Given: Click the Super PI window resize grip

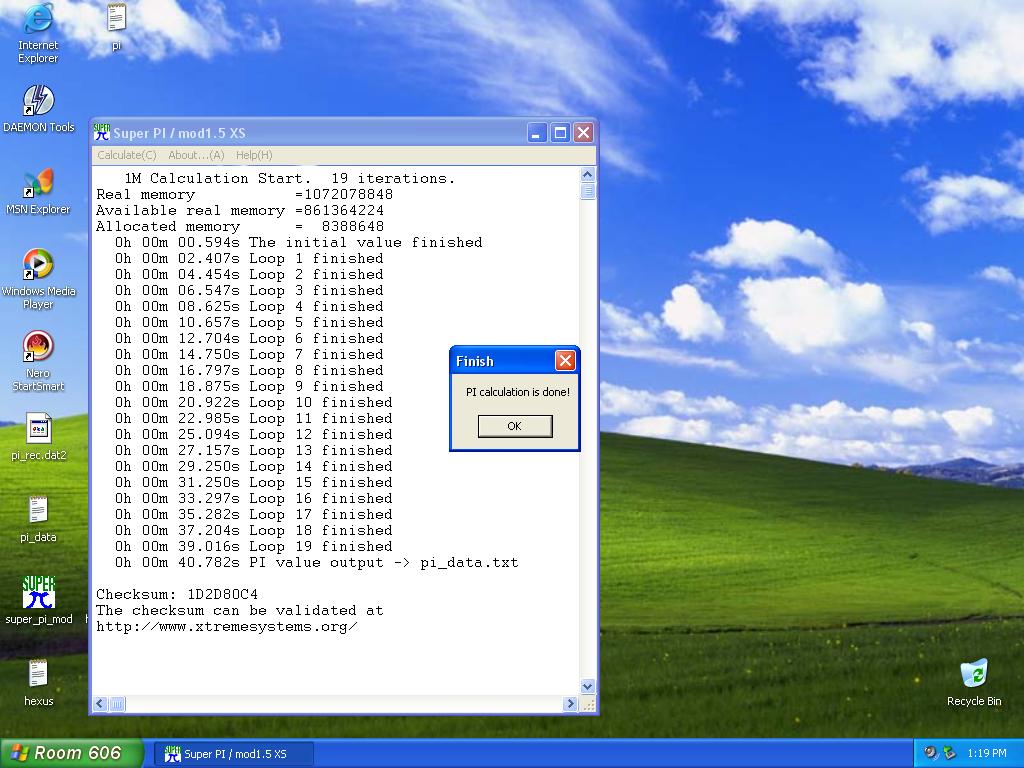Looking at the screenshot, I should (x=588, y=704).
